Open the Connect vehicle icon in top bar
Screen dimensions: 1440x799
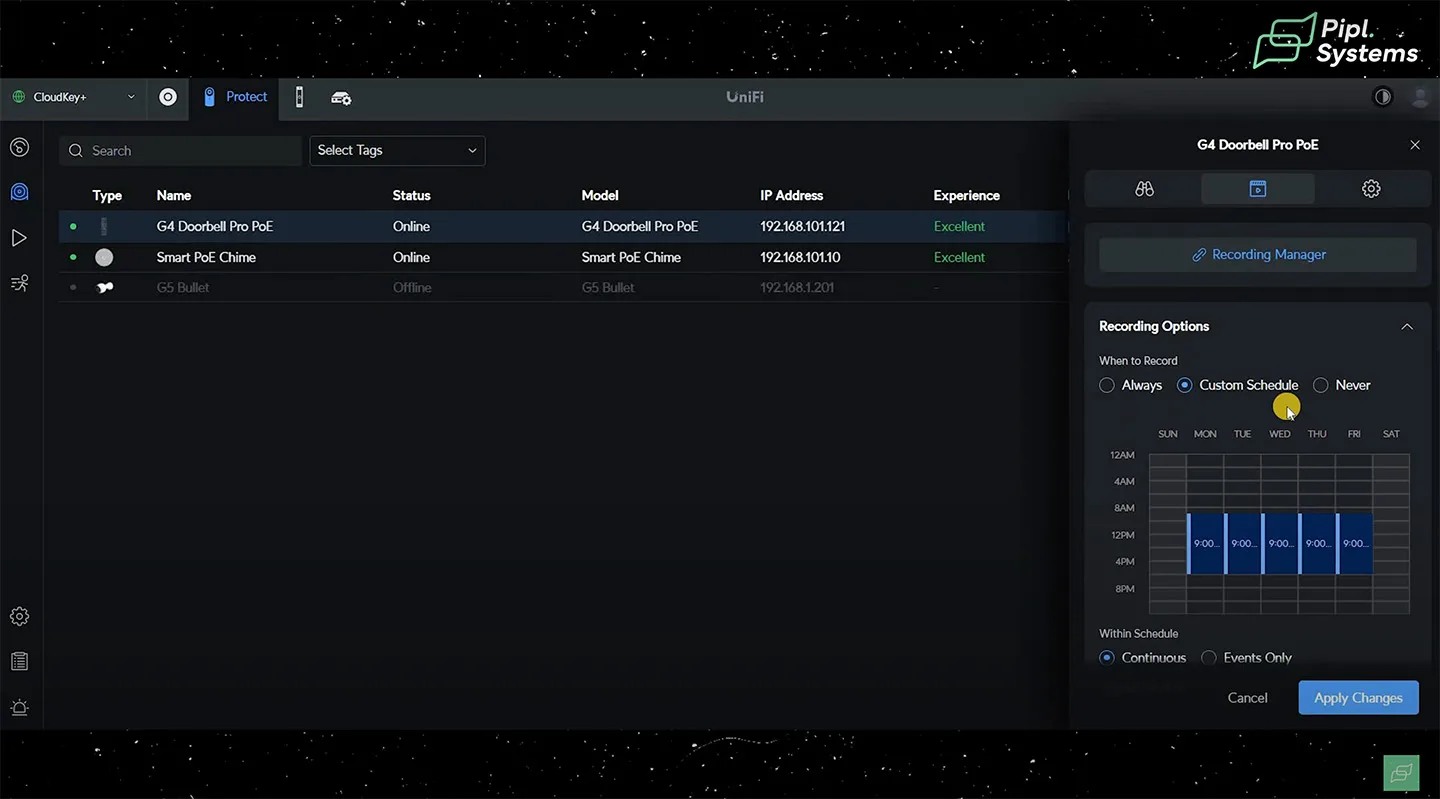341,98
